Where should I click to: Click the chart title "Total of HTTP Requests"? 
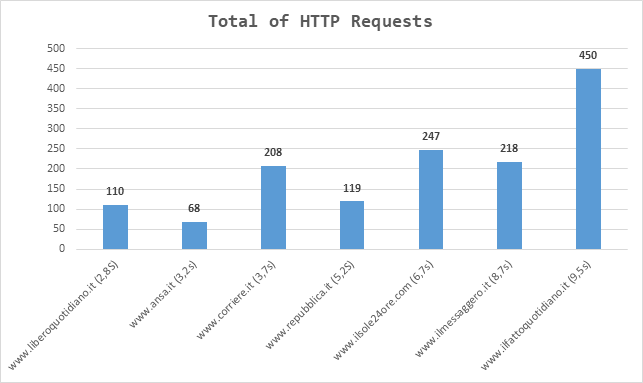tap(320, 21)
